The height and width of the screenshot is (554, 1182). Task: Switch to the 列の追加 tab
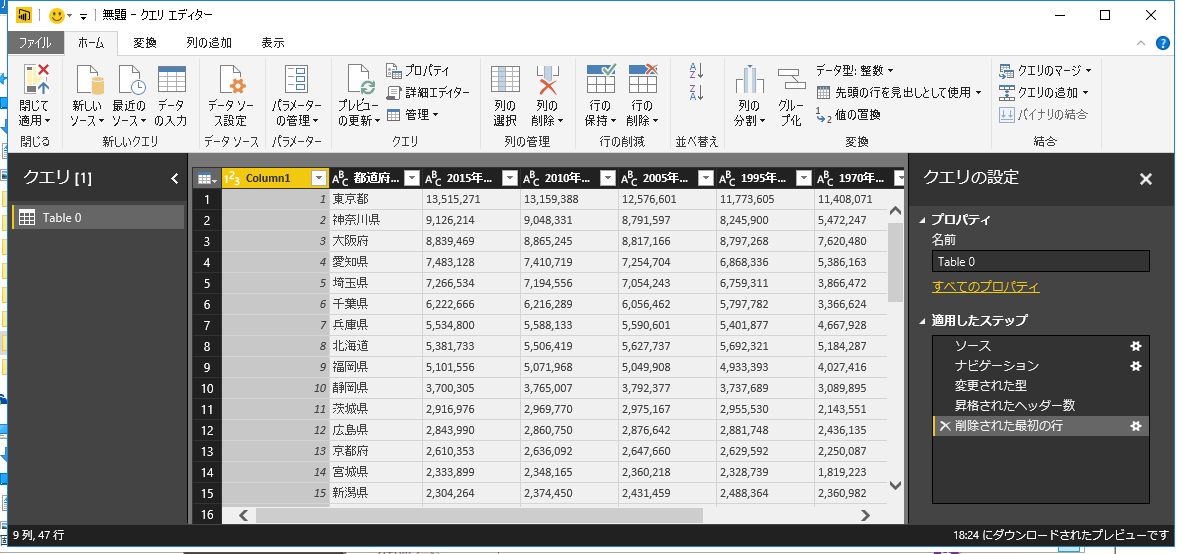[209, 43]
